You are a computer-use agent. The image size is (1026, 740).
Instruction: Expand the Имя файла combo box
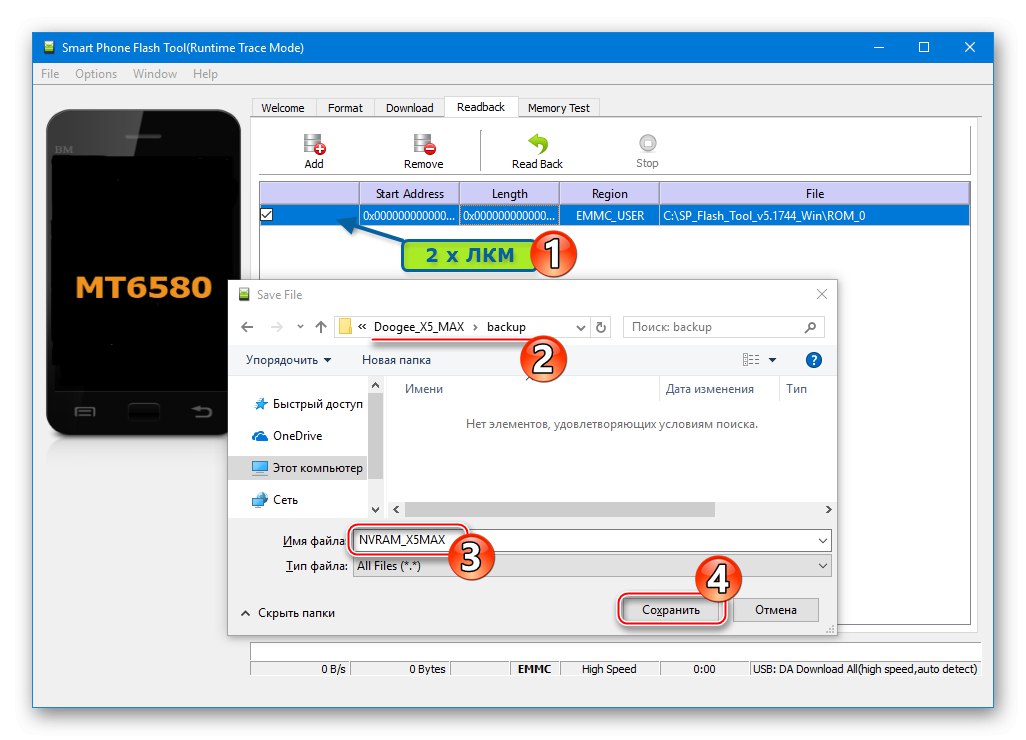pos(823,540)
